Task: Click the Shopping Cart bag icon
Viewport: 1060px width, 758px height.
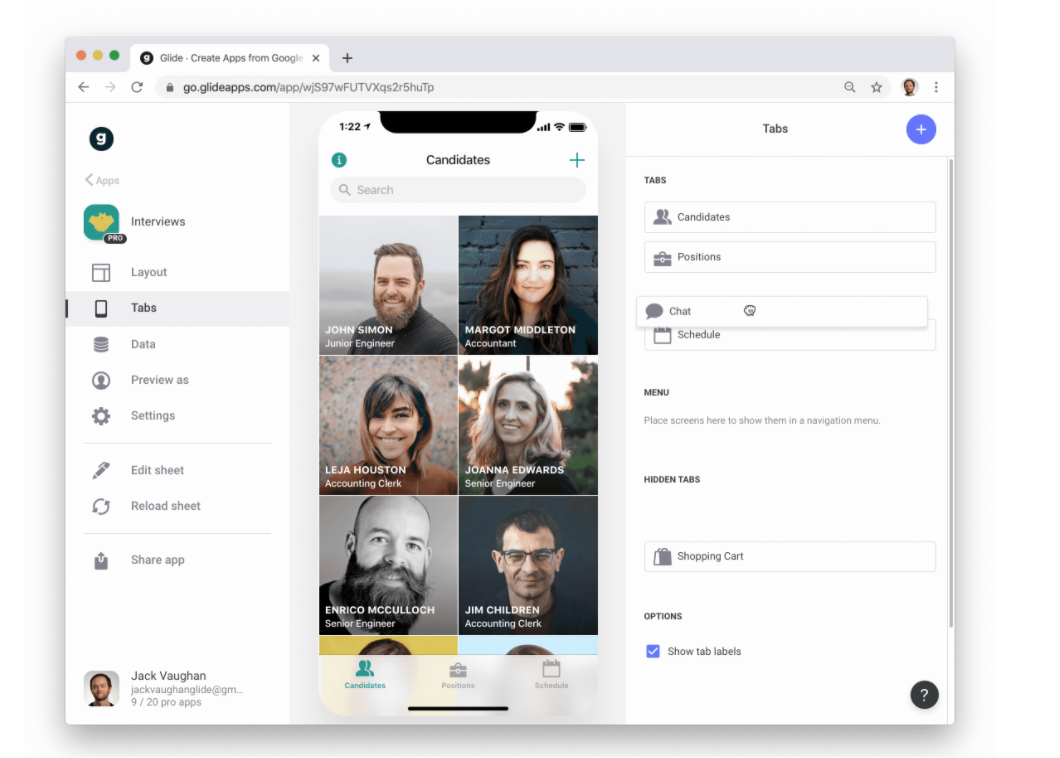Action: point(662,556)
